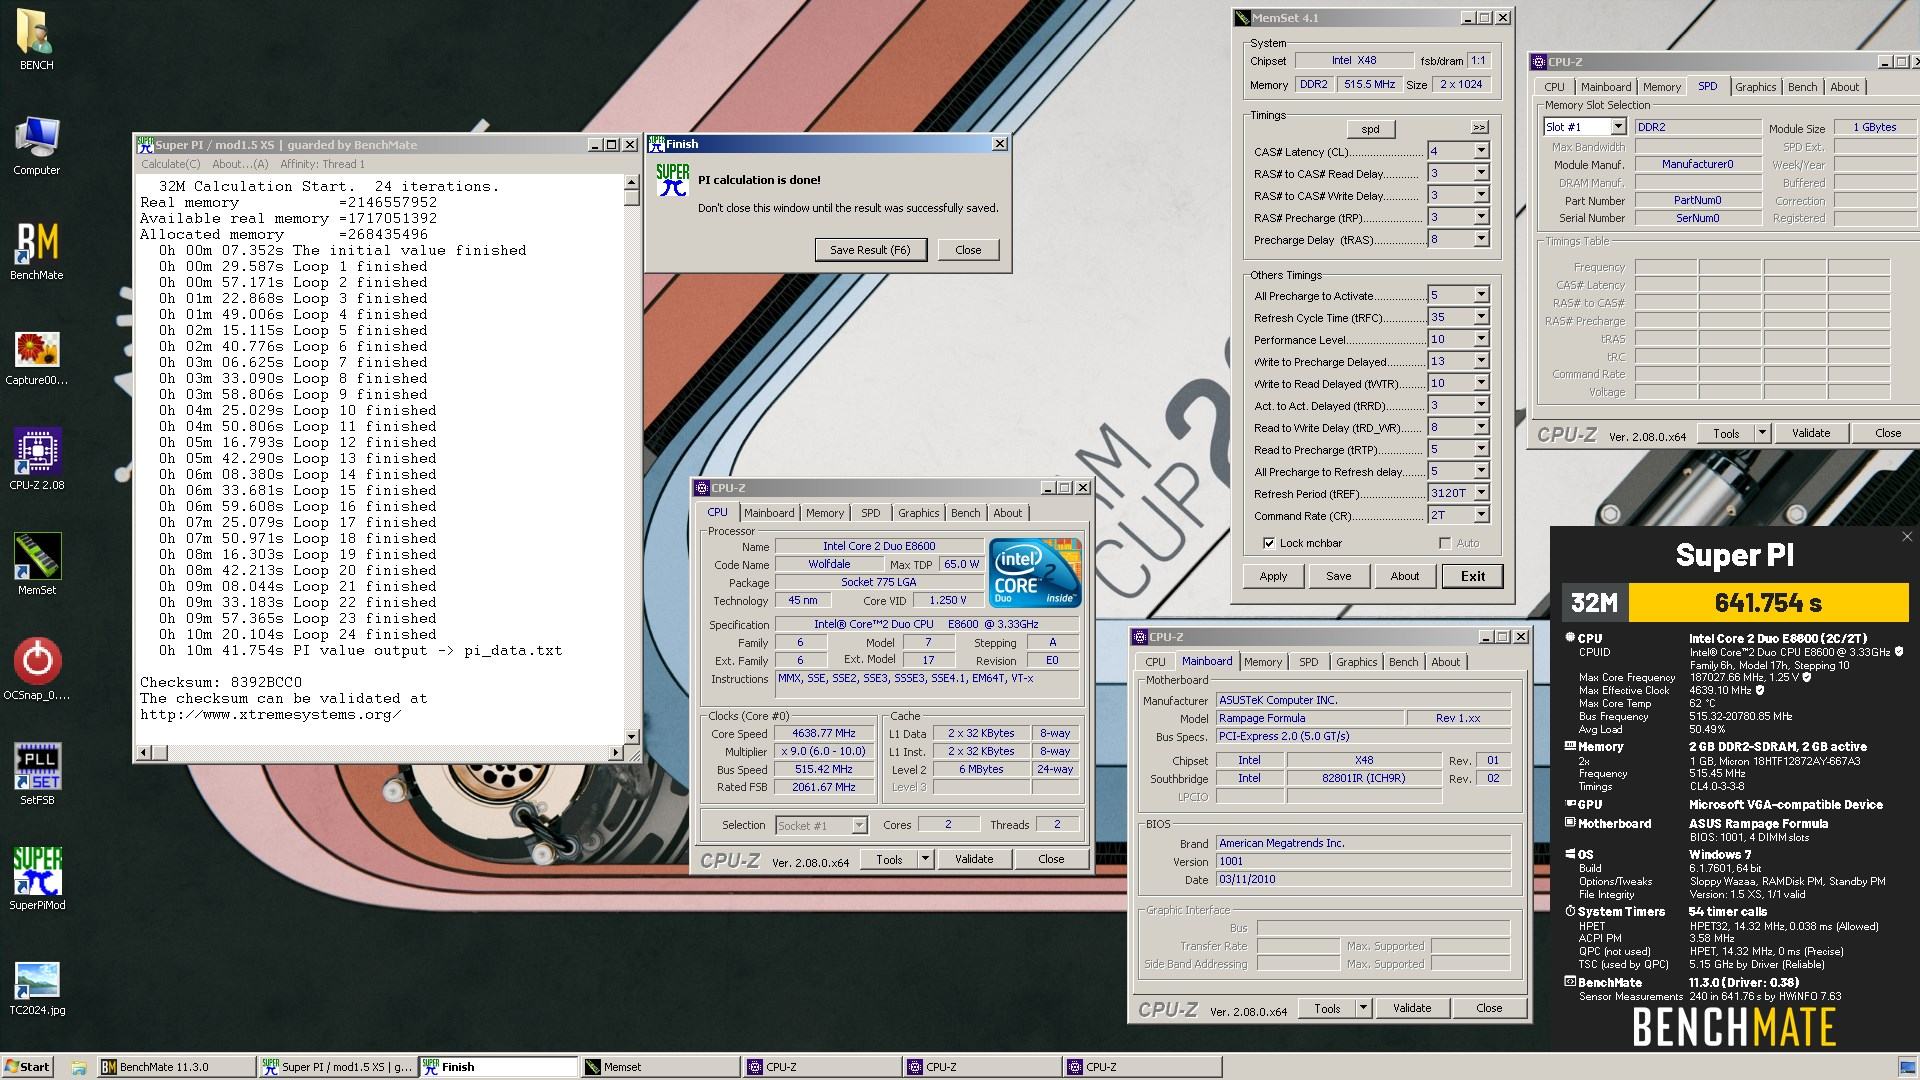Viewport: 1920px width, 1080px height.
Task: Toggle the Lock mchbar checkbox
Action: pyautogui.click(x=1269, y=543)
